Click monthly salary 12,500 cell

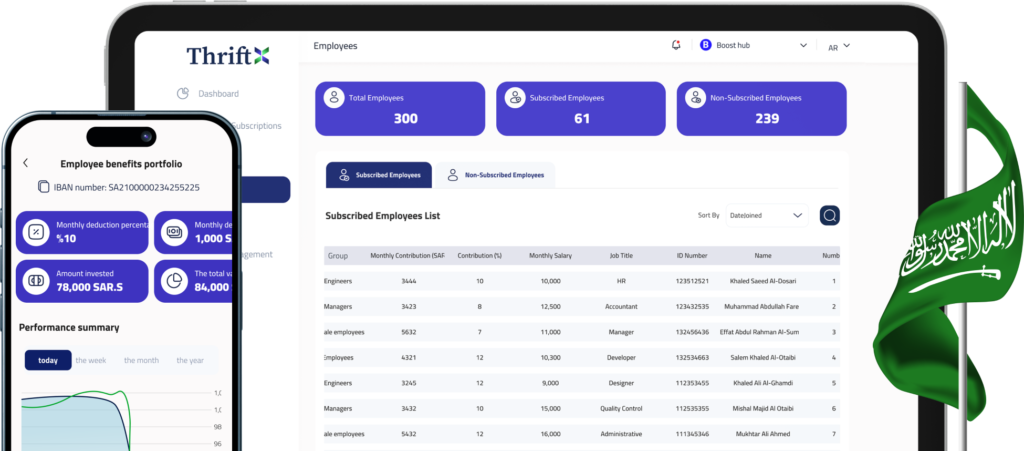pyautogui.click(x=551, y=307)
